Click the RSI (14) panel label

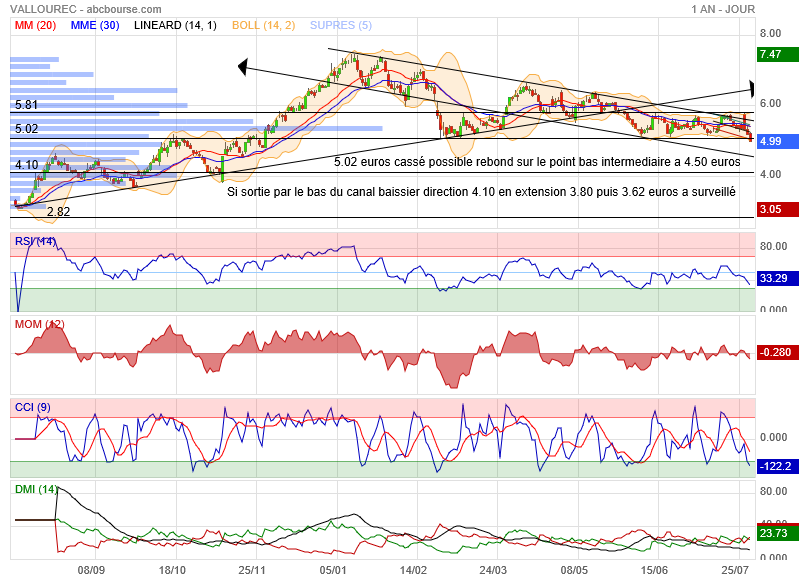tap(34, 241)
